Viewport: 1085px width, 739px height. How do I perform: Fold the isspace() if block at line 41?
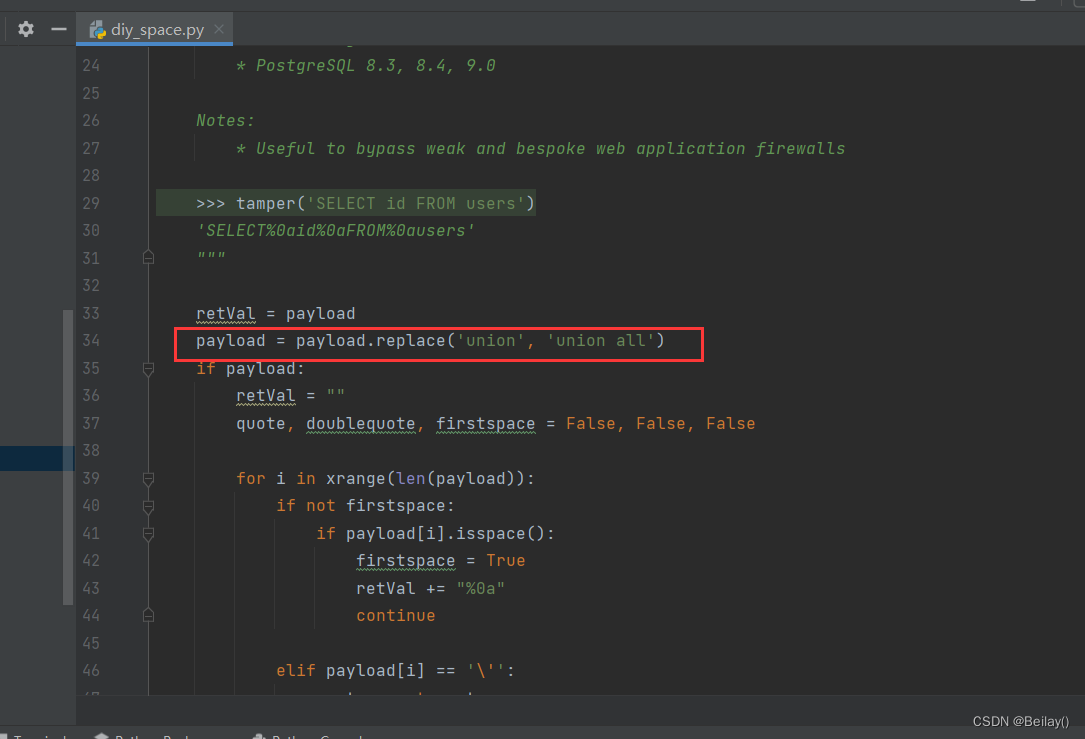tap(148, 533)
